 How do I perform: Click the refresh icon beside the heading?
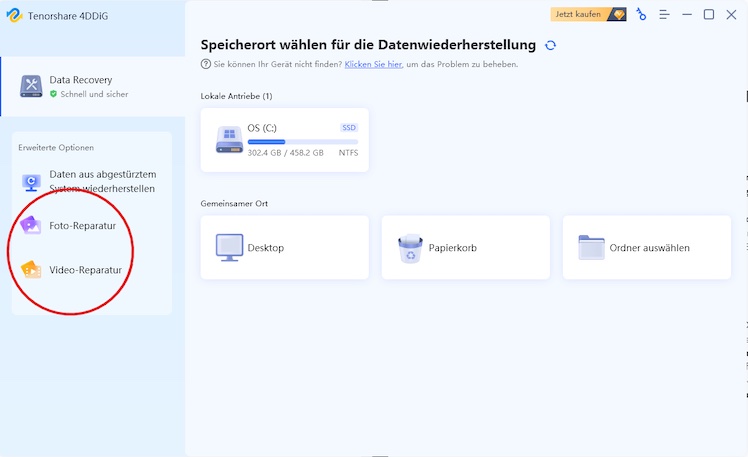coord(550,46)
